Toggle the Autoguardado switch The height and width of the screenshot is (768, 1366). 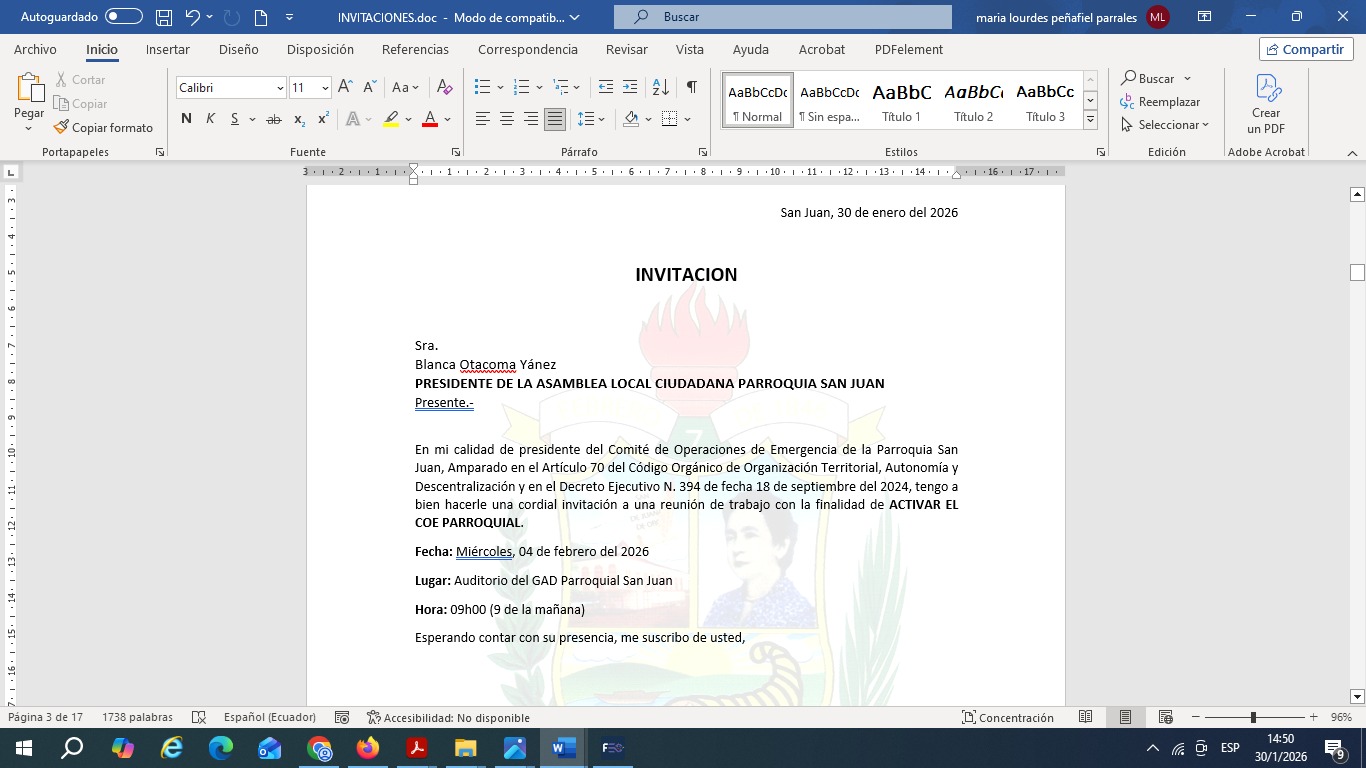(123, 17)
